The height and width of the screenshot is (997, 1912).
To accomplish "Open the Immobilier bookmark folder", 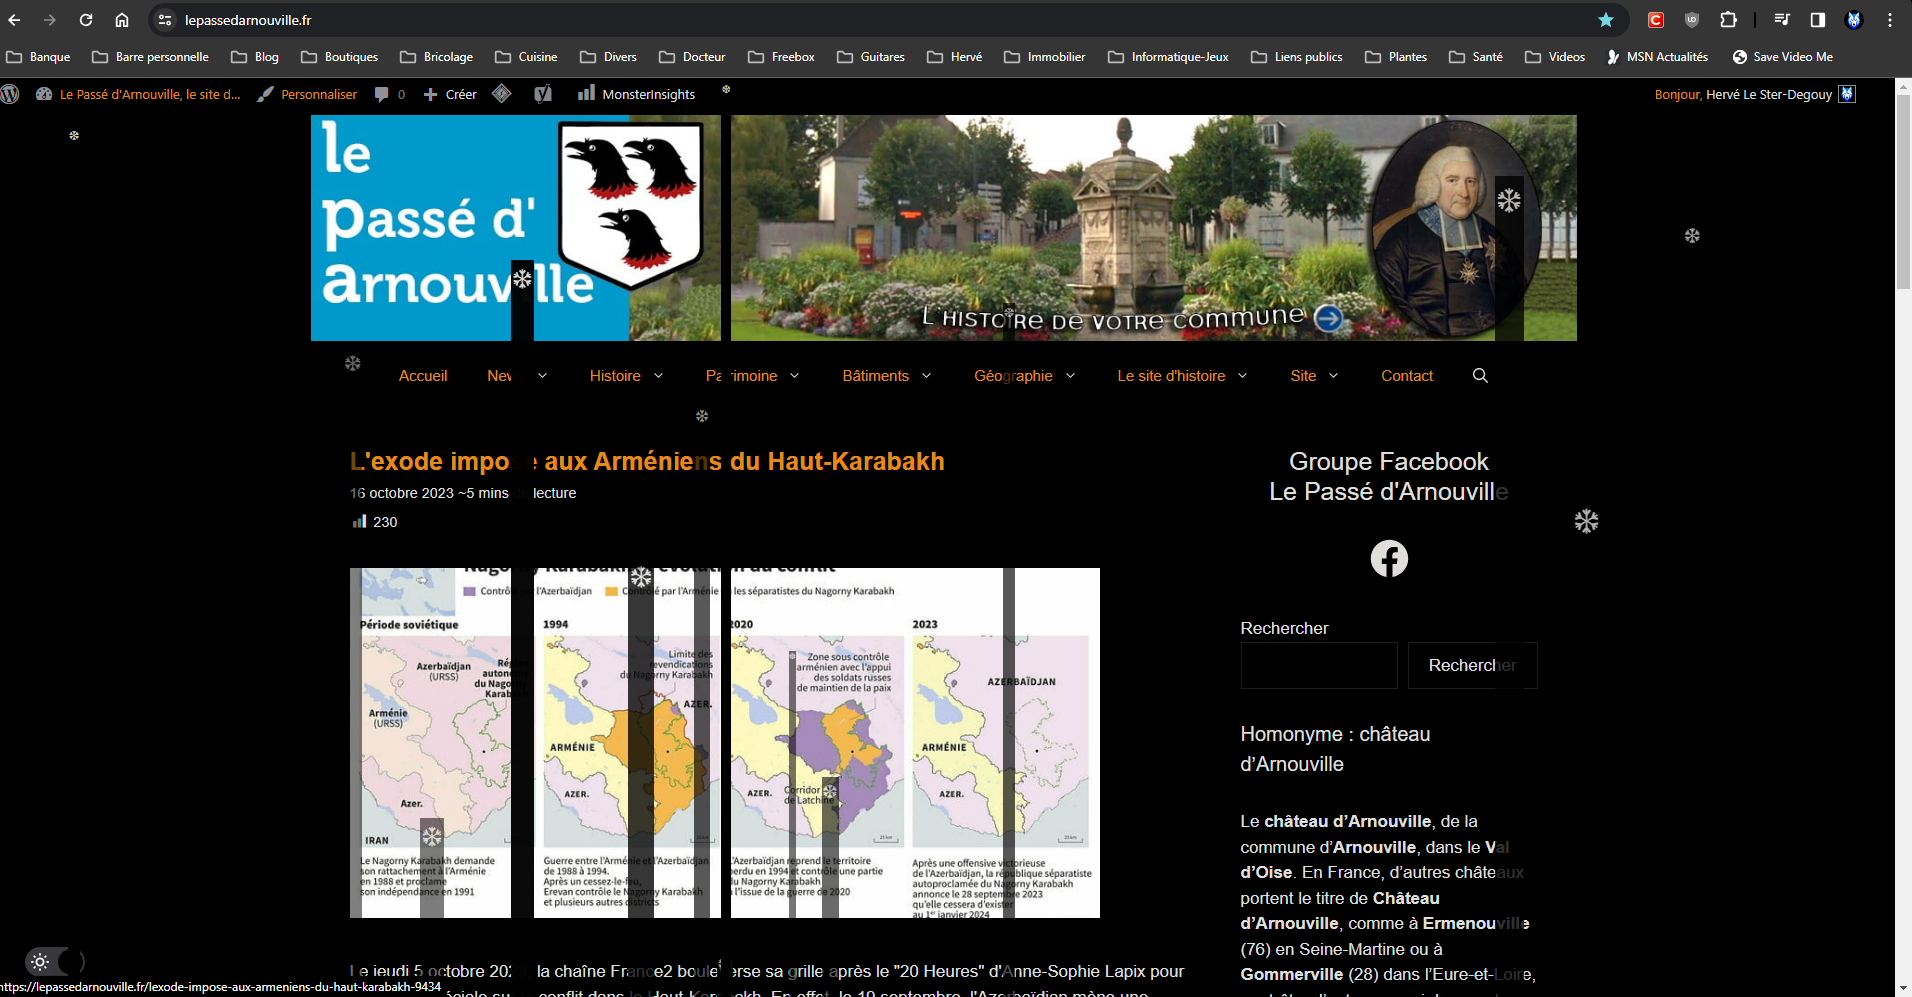I will point(1045,57).
